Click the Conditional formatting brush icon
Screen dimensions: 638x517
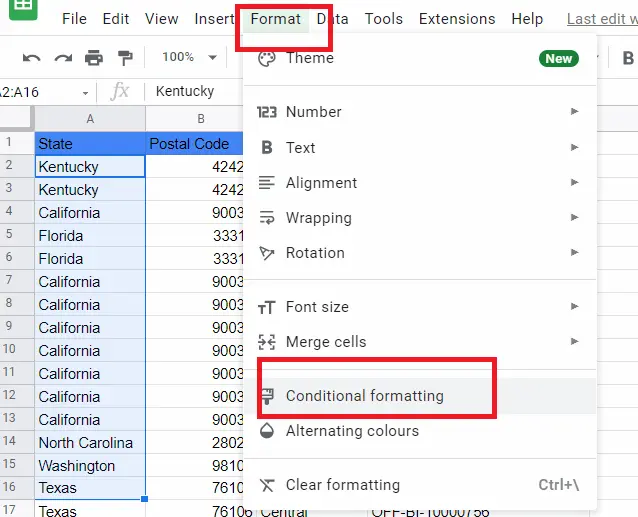pyautogui.click(x=267, y=396)
